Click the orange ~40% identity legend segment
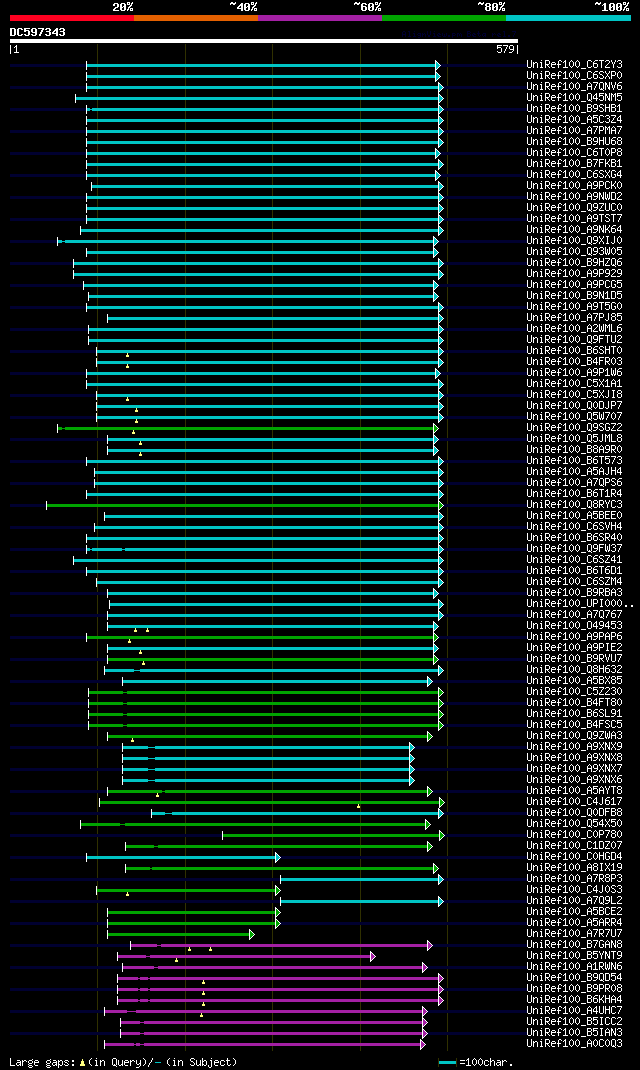The image size is (640, 1070). tap(196, 17)
